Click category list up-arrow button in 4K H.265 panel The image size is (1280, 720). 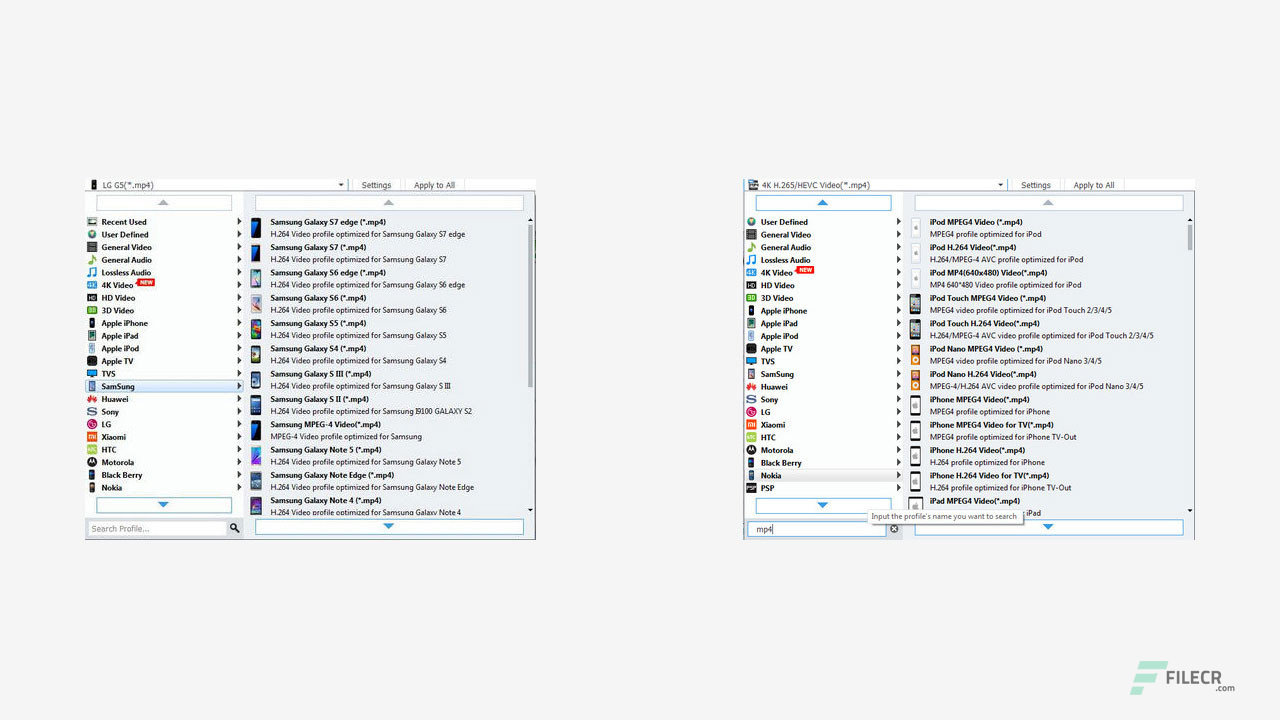(823, 203)
